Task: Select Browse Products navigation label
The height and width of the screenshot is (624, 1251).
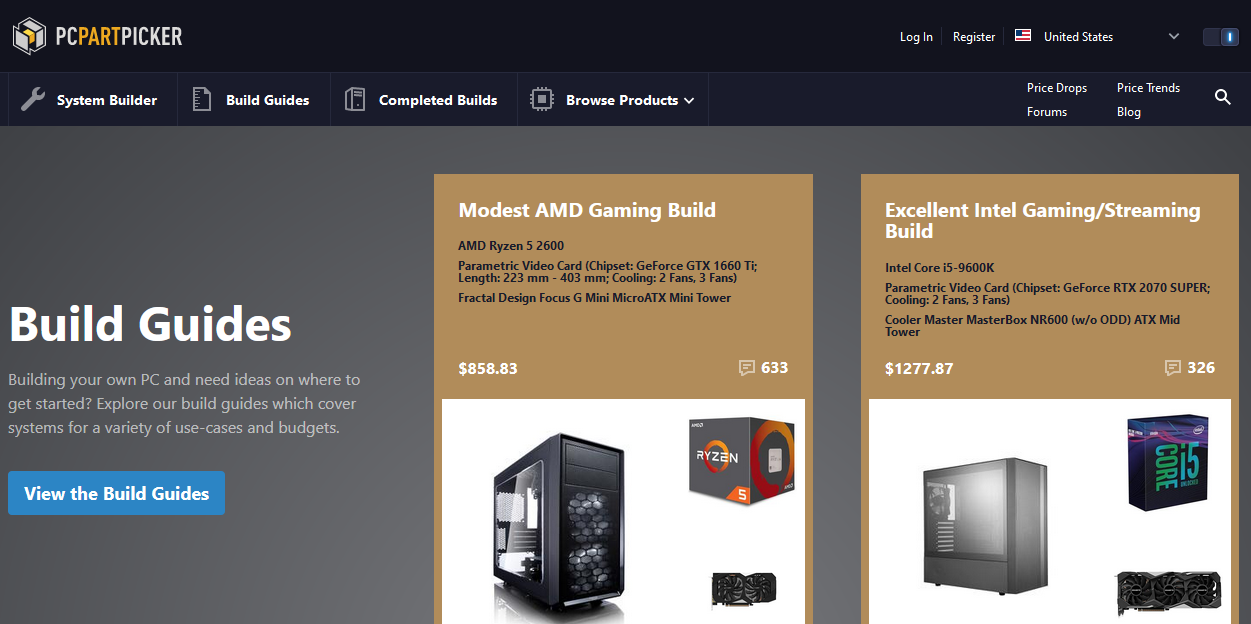Action: click(x=622, y=100)
